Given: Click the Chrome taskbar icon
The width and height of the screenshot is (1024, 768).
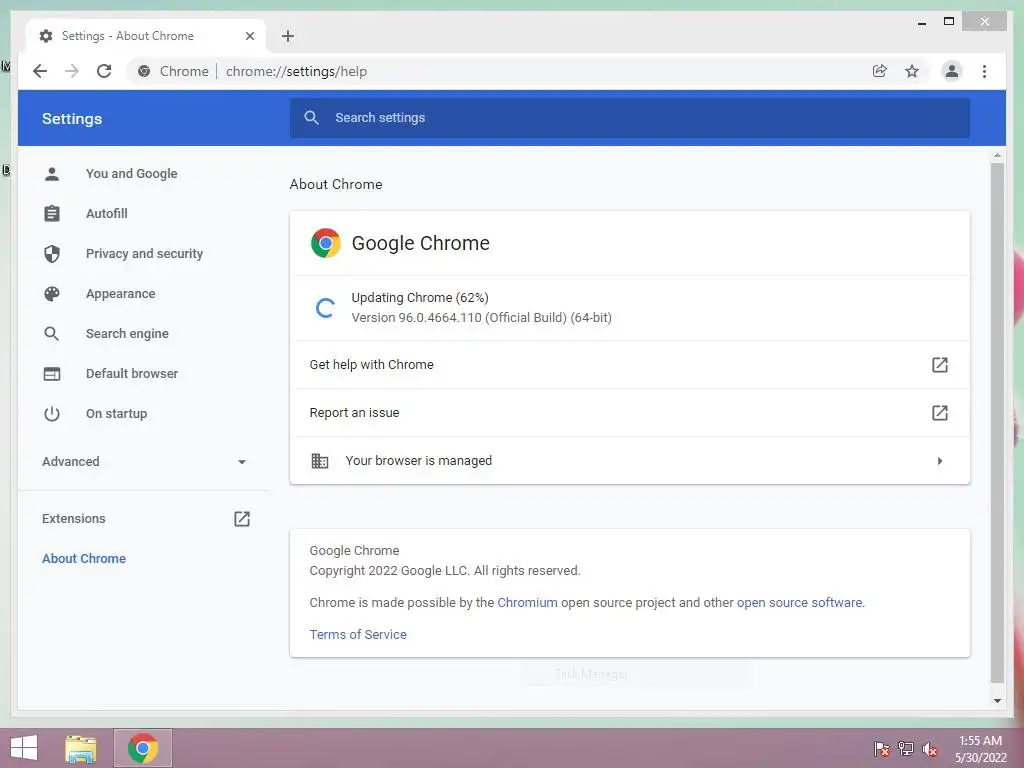Looking at the screenshot, I should pyautogui.click(x=143, y=748).
